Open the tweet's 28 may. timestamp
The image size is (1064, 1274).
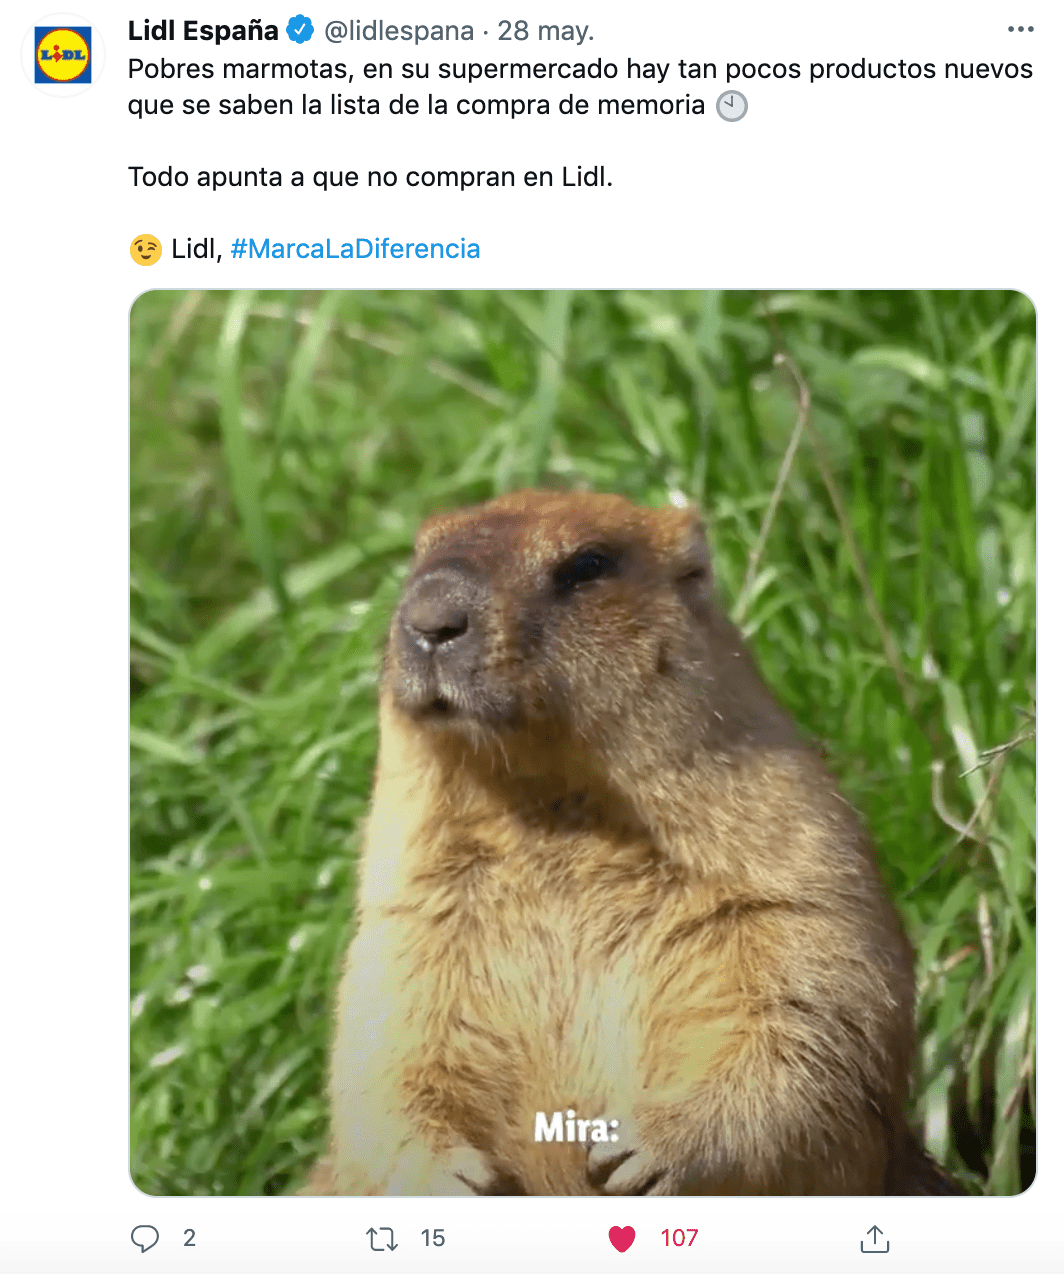[x=546, y=31]
